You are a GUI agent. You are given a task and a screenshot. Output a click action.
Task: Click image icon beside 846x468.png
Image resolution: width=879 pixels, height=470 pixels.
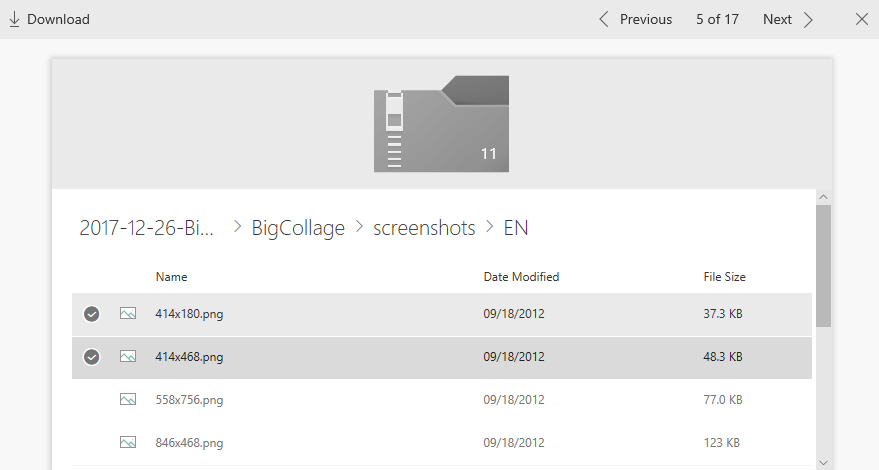tap(128, 442)
